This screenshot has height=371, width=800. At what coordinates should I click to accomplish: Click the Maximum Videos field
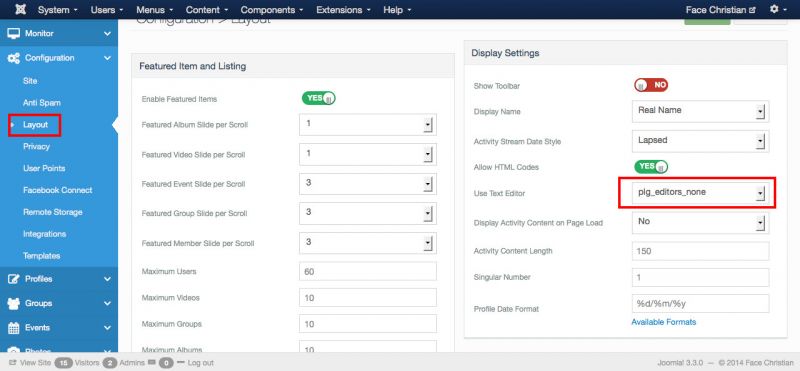368,298
